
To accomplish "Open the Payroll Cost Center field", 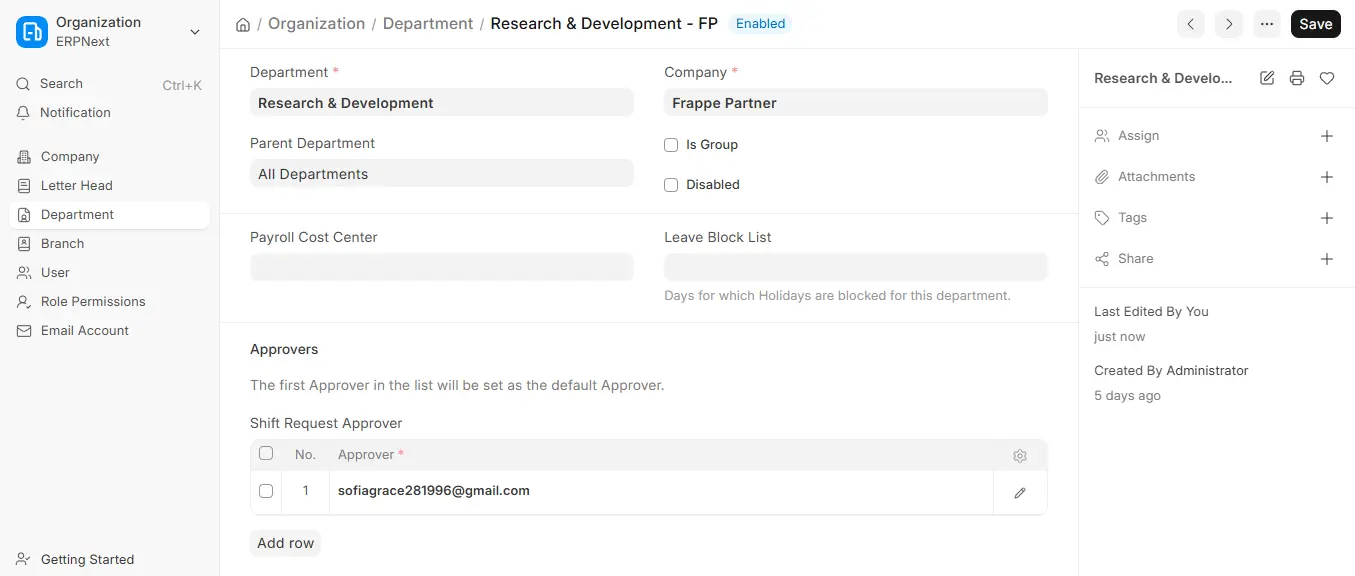I will point(442,267).
